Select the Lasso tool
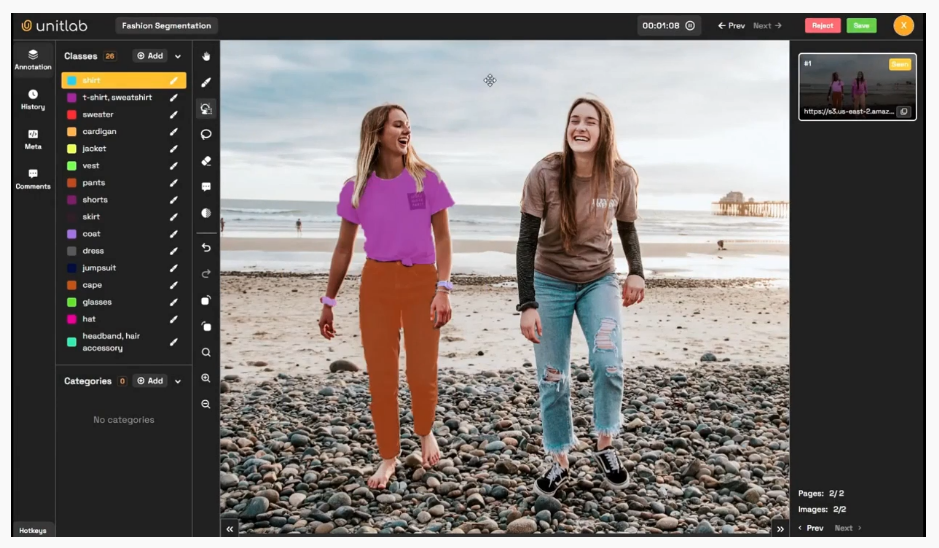 [206, 134]
